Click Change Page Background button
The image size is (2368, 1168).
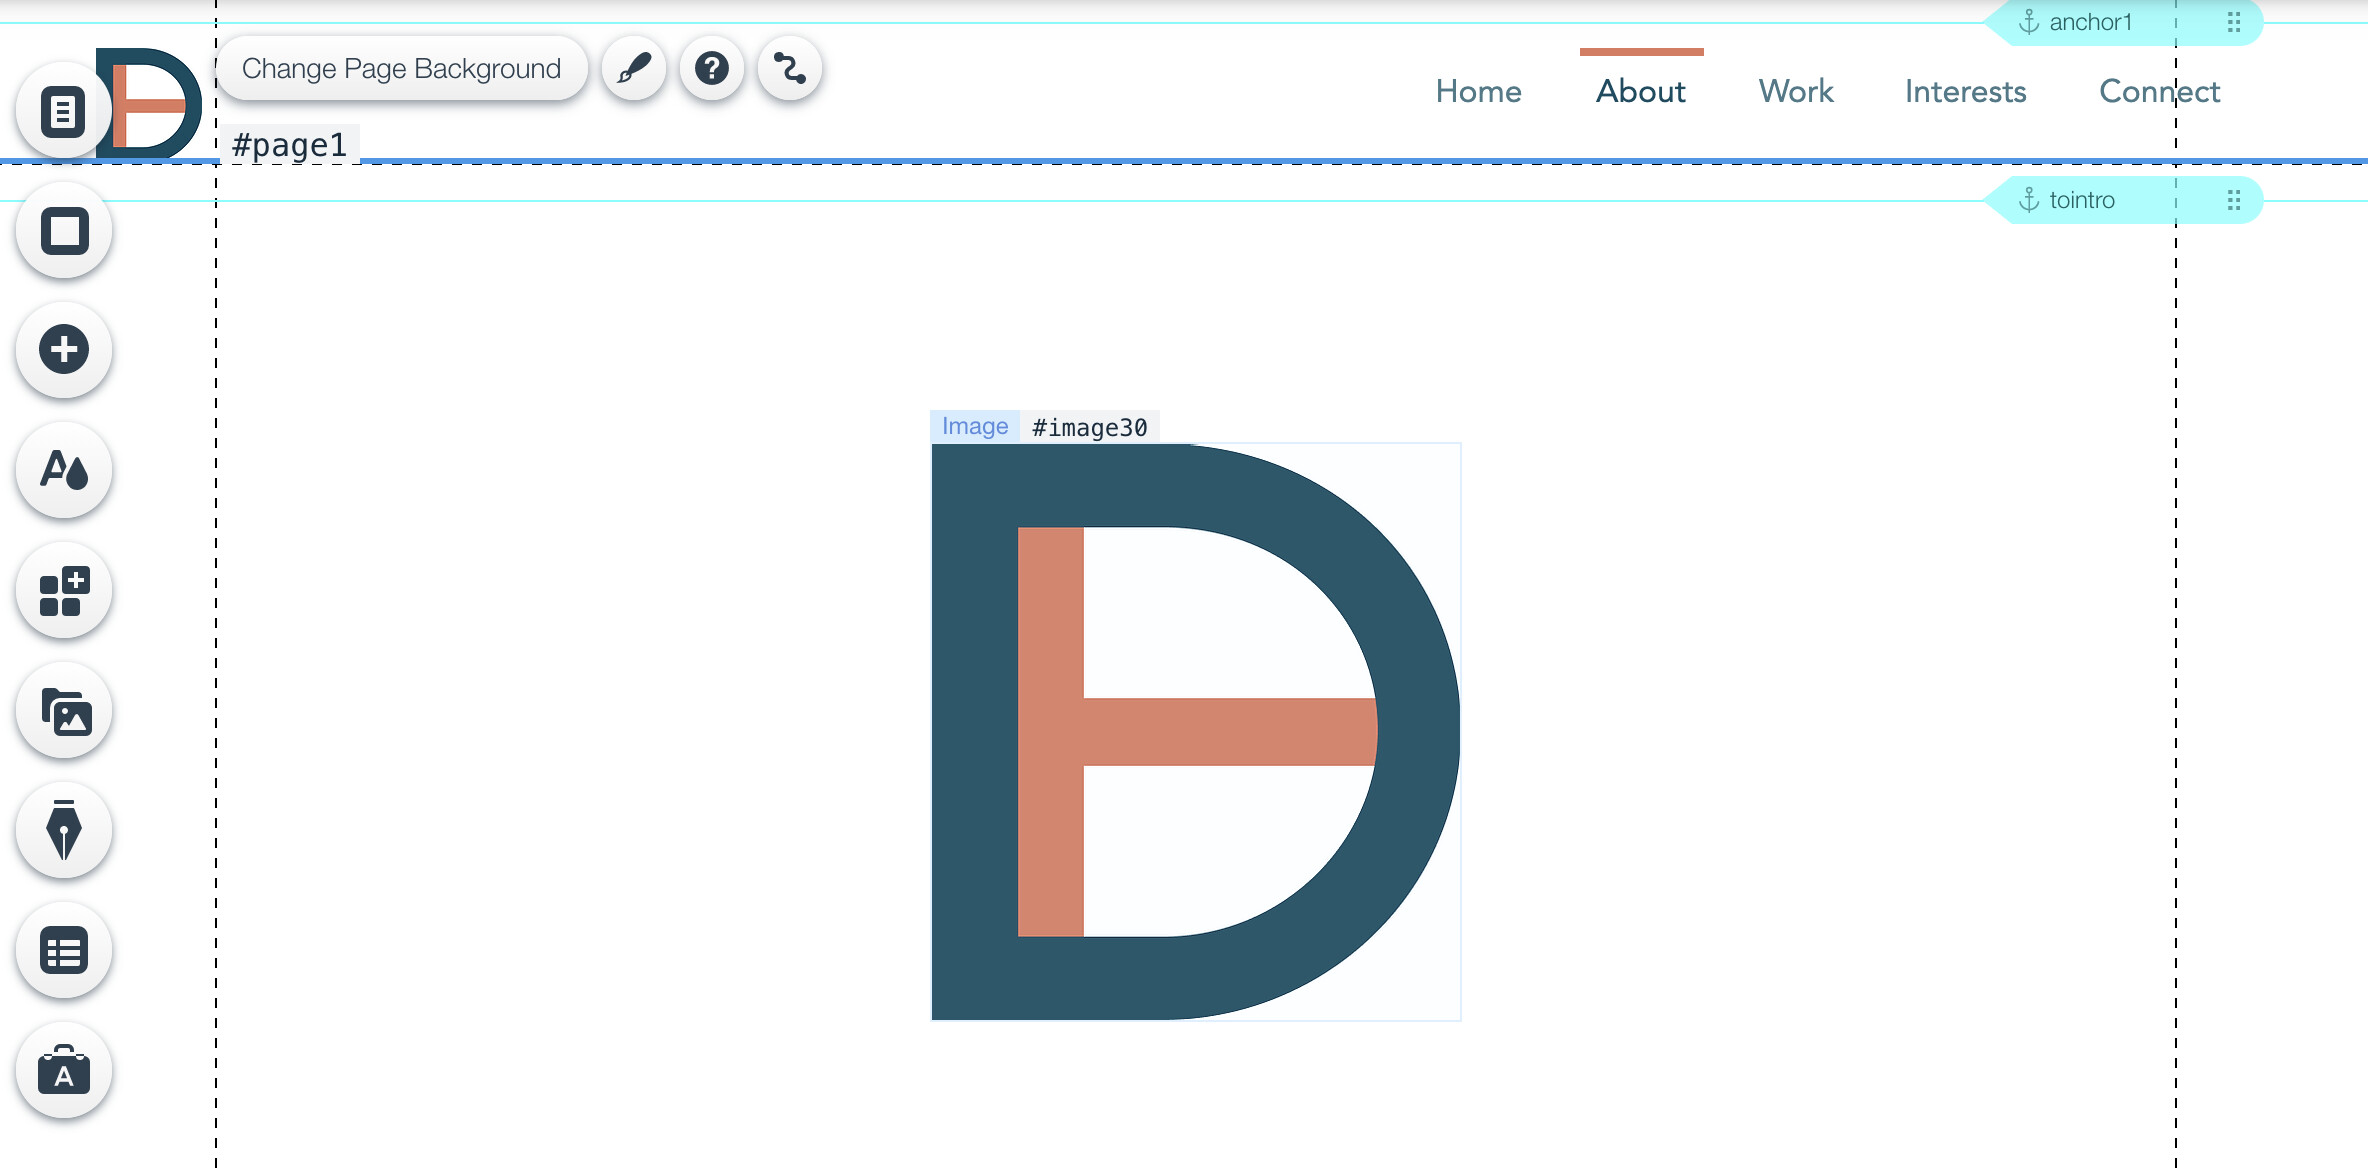pos(401,69)
